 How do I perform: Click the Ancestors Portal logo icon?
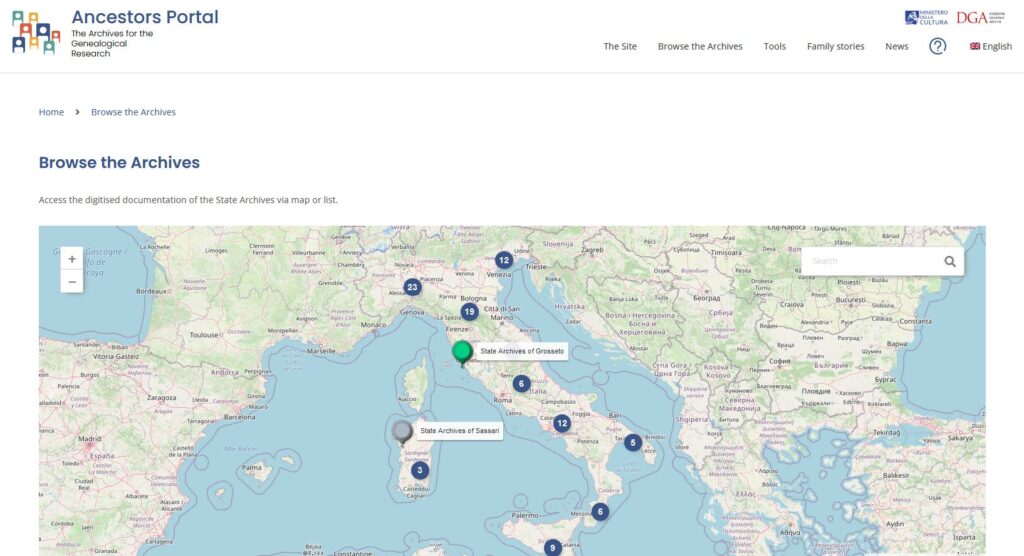pyautogui.click(x=36, y=32)
